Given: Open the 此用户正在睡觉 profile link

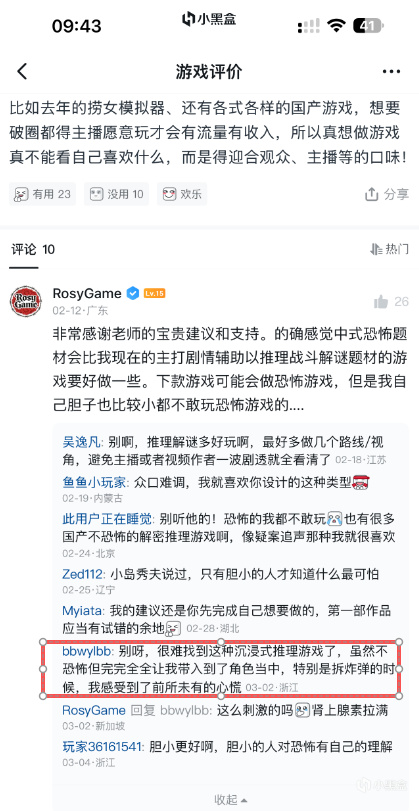Looking at the screenshot, I should [107, 519].
